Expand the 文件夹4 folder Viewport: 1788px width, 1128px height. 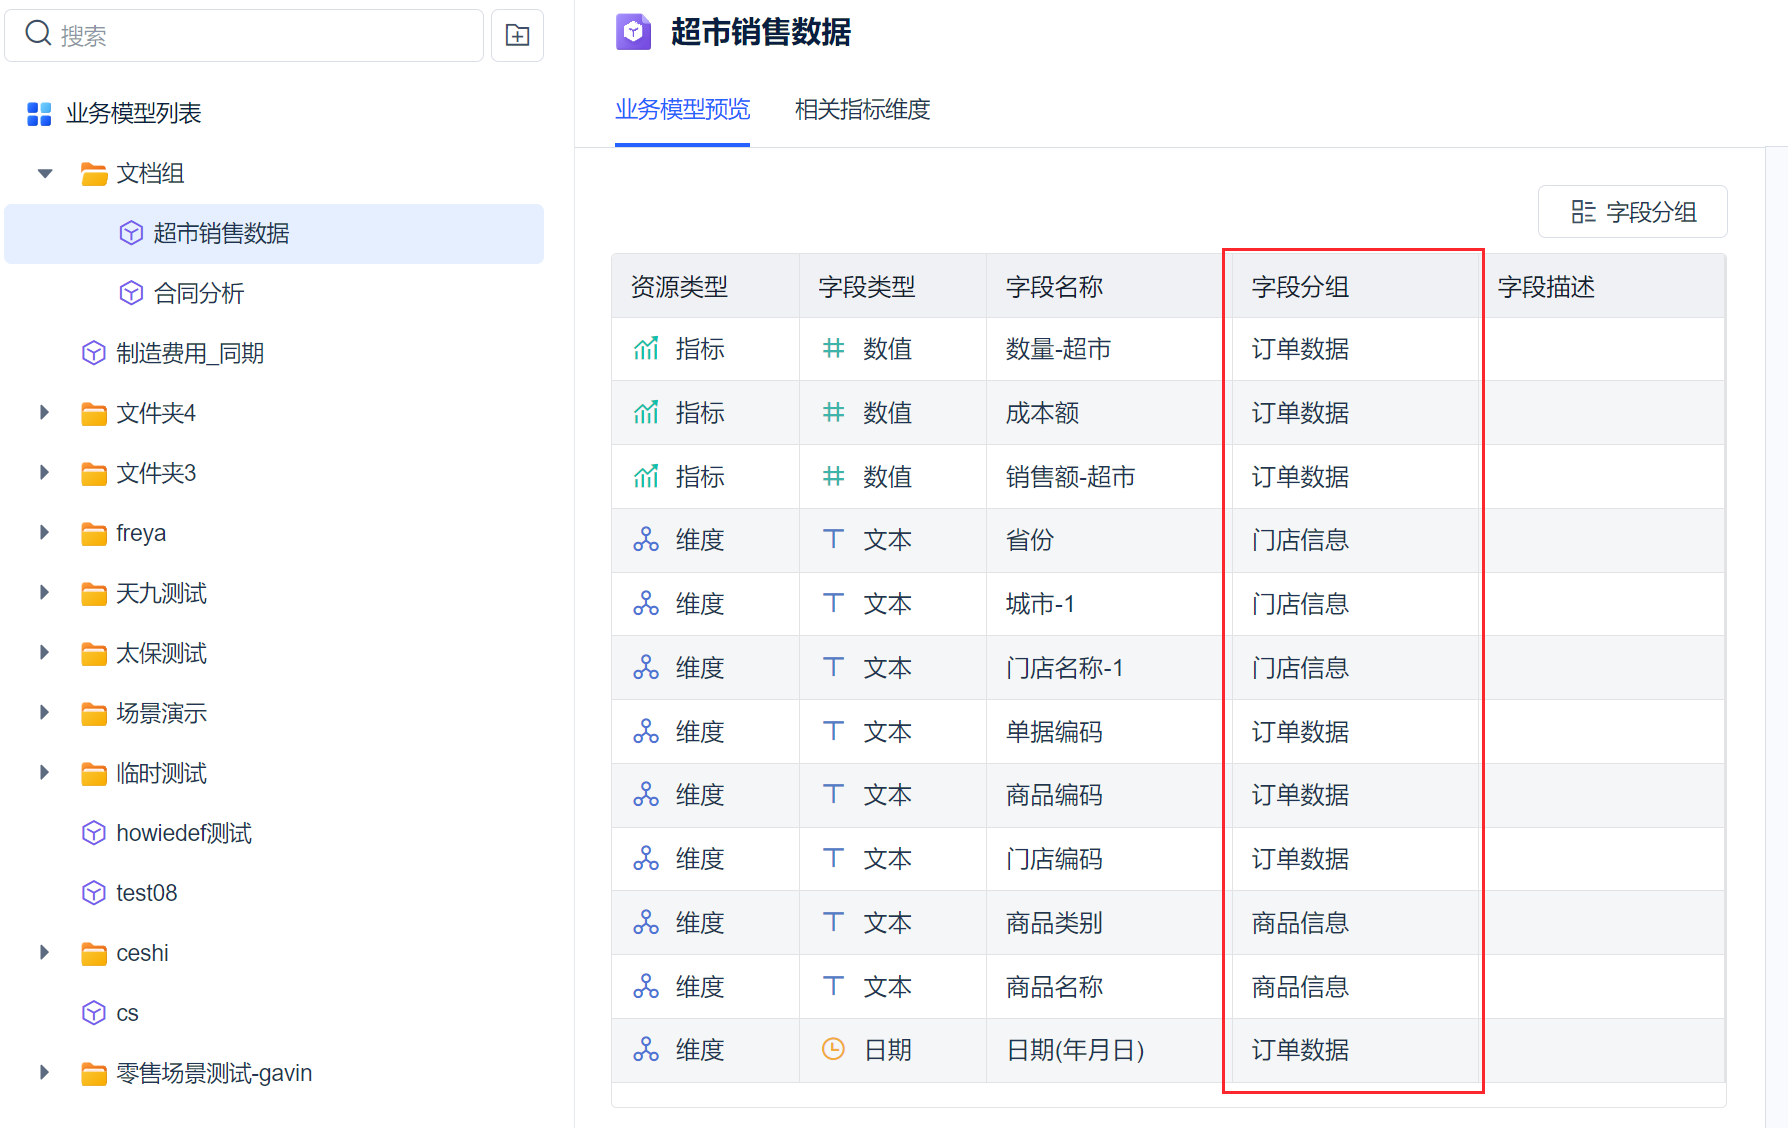pos(44,412)
